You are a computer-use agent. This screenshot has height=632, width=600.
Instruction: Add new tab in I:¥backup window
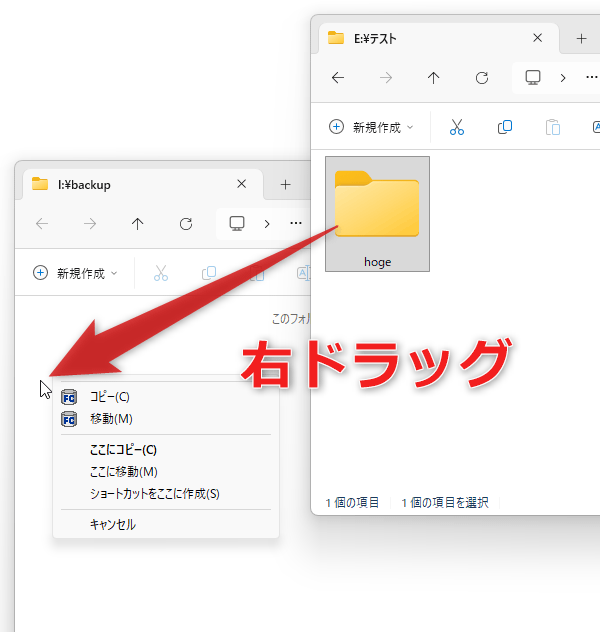[x=286, y=185]
